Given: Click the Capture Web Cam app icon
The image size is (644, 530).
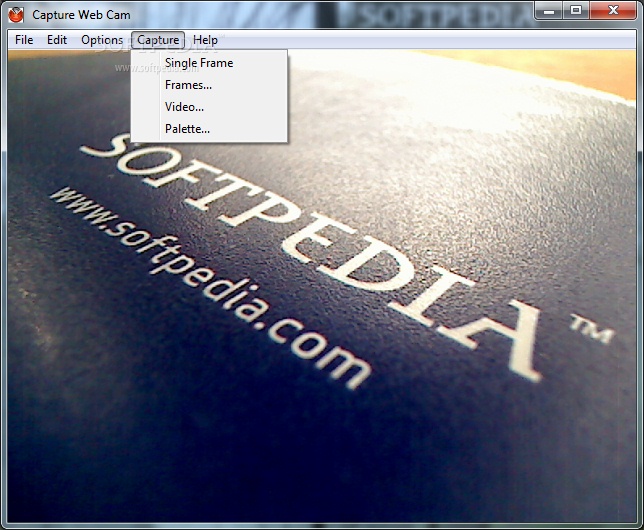Looking at the screenshot, I should (16, 15).
